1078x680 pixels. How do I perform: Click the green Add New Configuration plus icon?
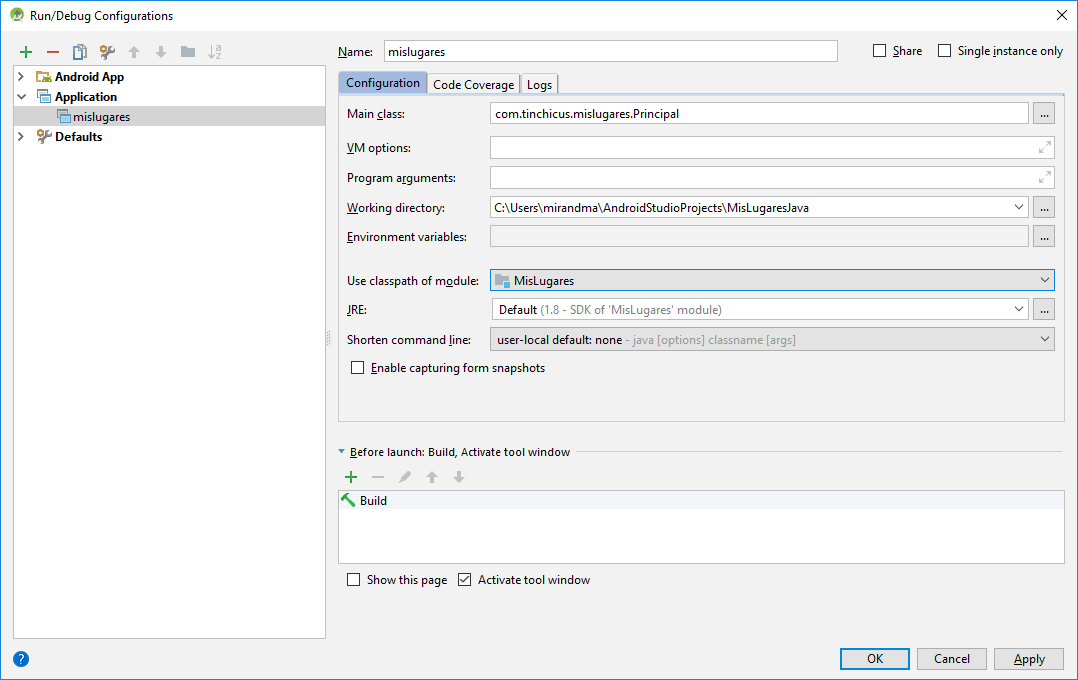(x=26, y=52)
